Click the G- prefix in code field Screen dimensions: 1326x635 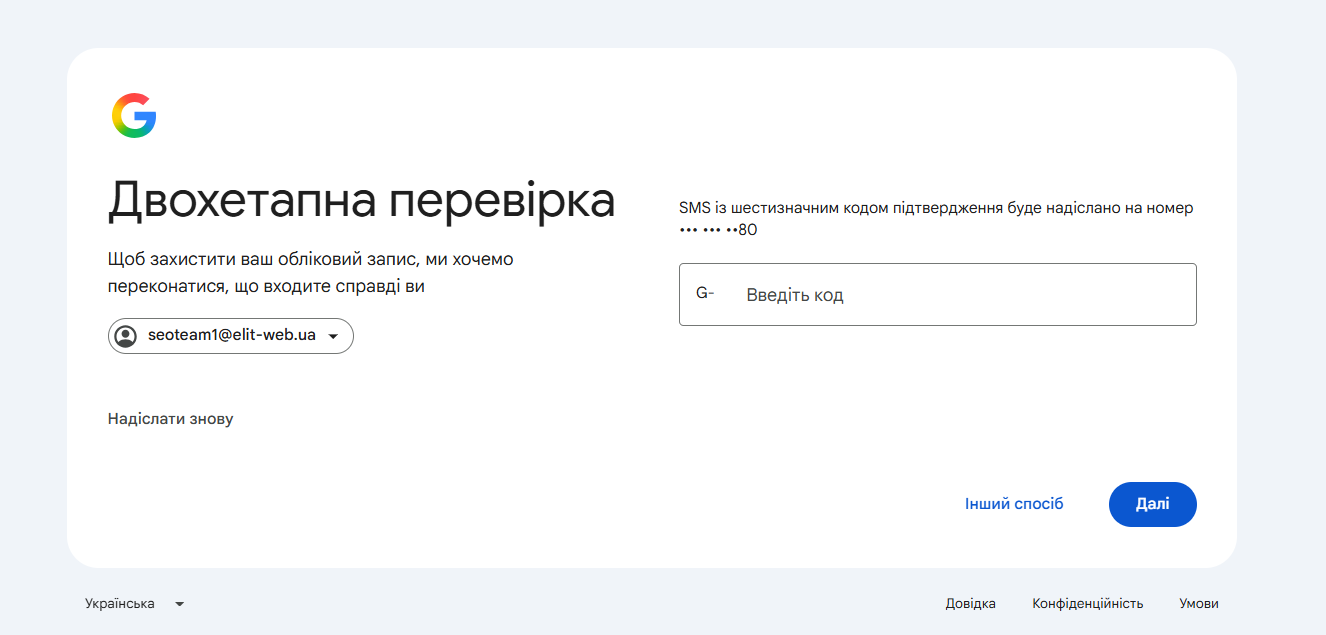click(x=705, y=293)
